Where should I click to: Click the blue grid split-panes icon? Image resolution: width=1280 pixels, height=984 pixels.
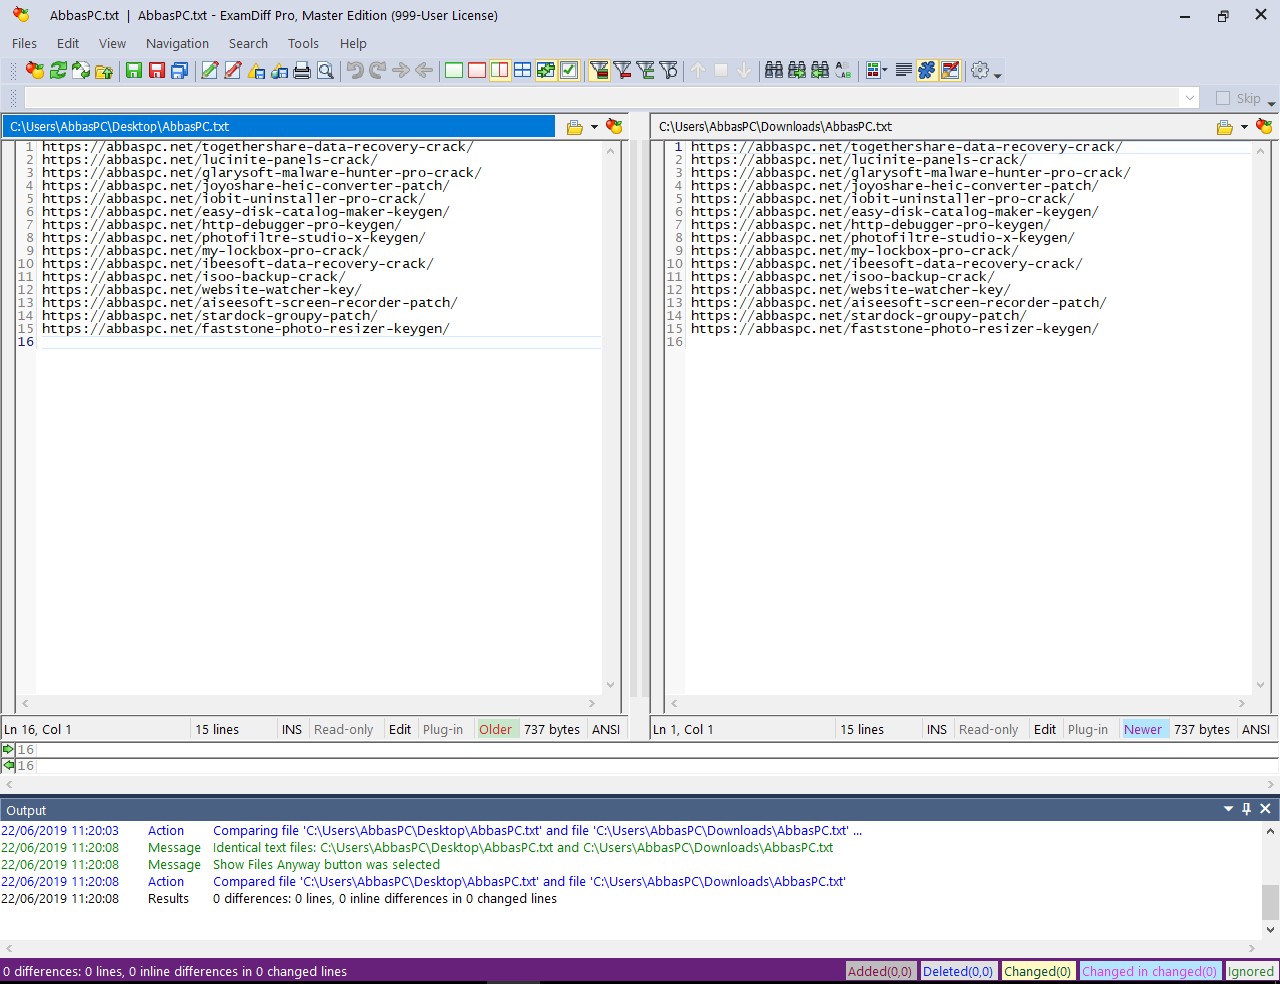tap(523, 70)
